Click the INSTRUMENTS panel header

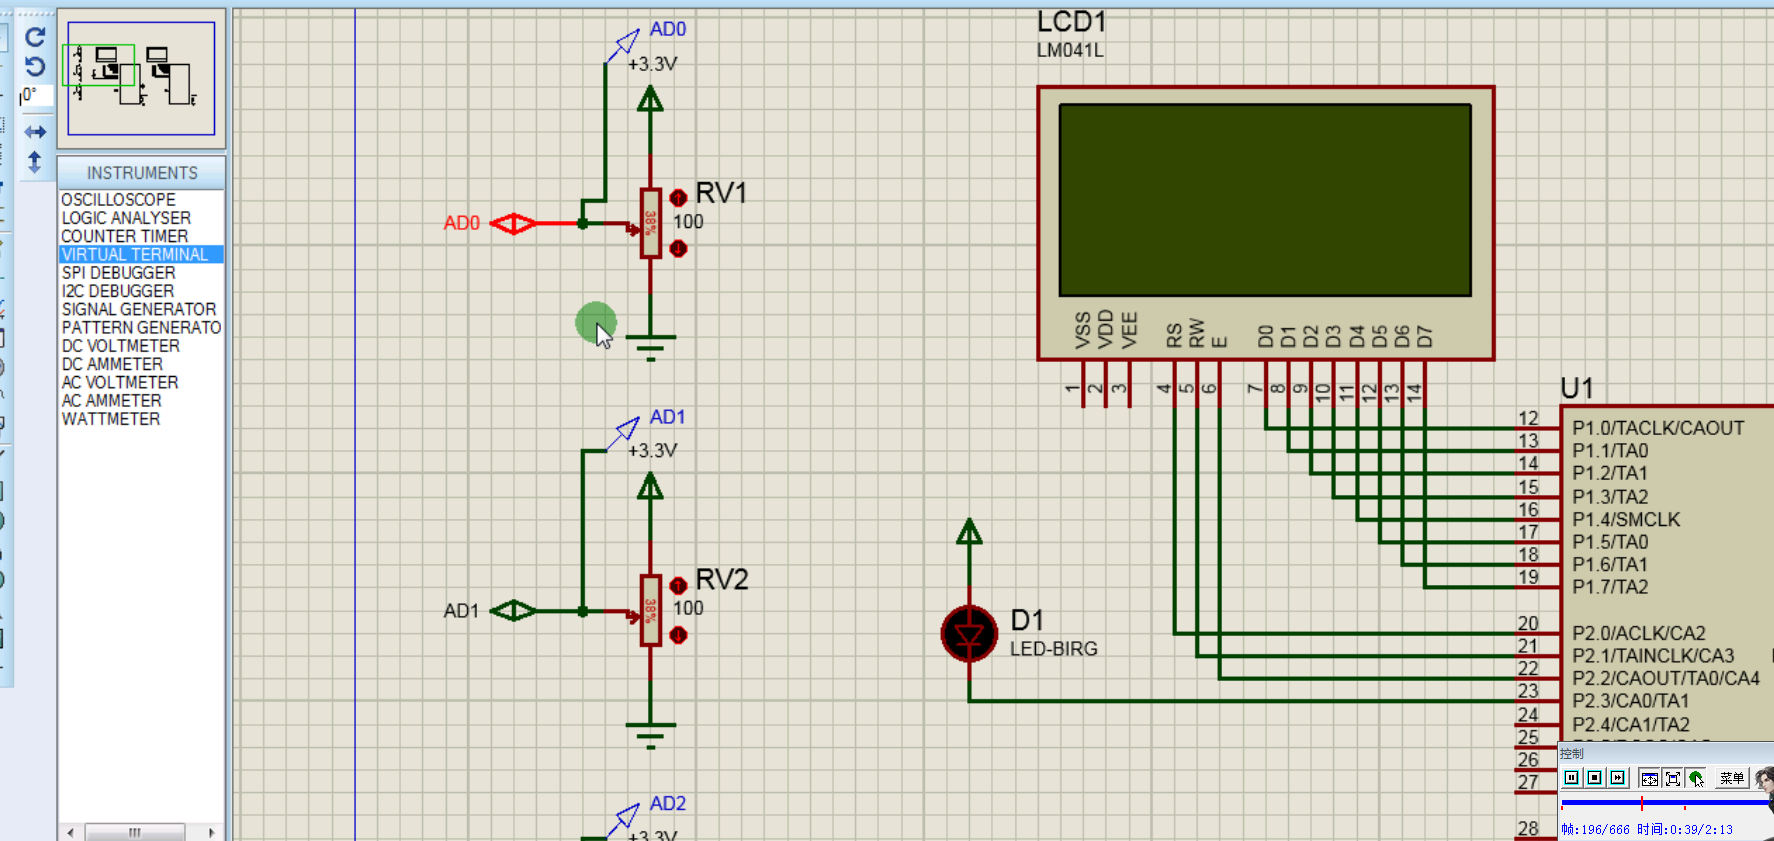141,173
